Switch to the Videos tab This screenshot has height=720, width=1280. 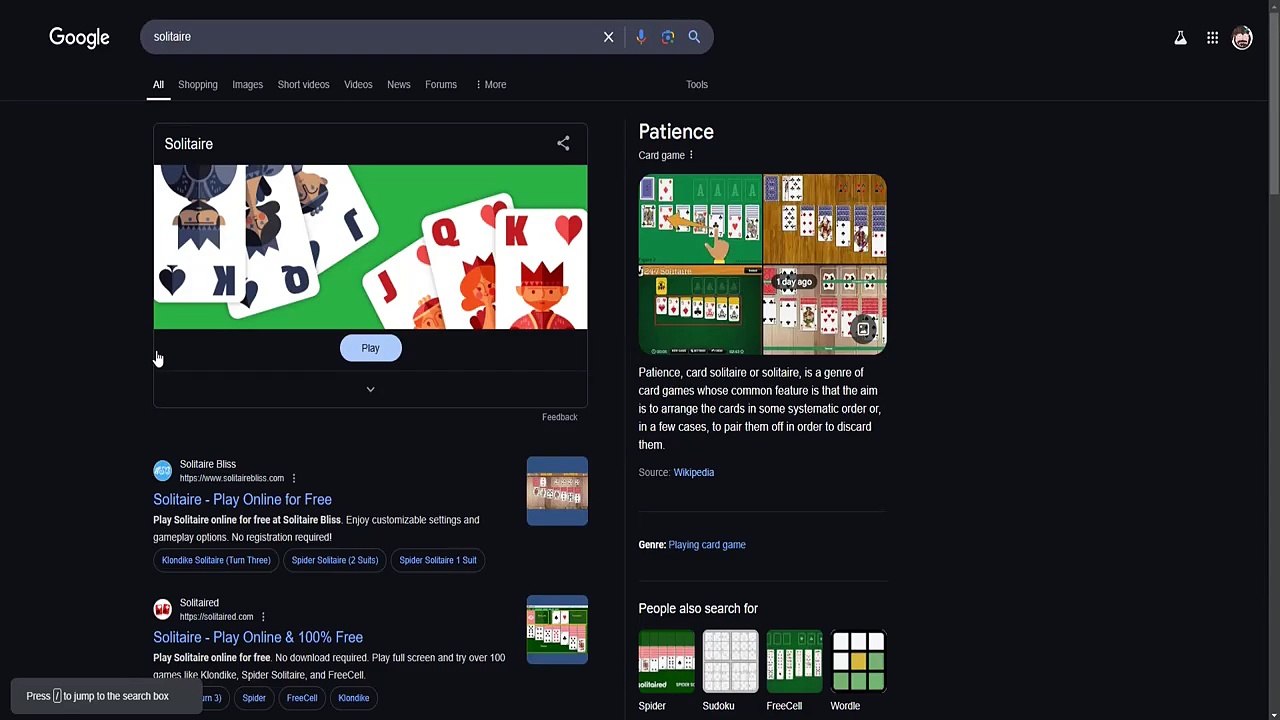pyautogui.click(x=358, y=85)
